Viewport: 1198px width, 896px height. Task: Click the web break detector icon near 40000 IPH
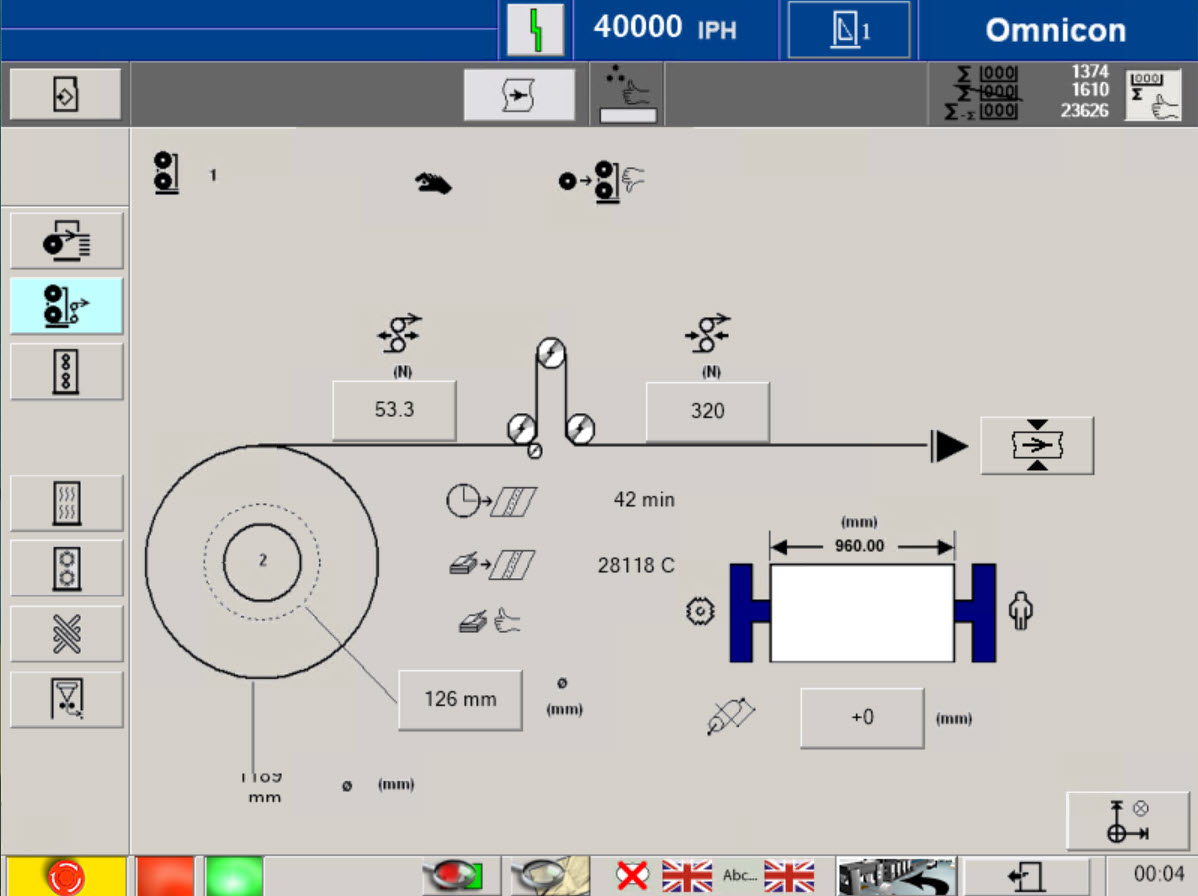(537, 30)
